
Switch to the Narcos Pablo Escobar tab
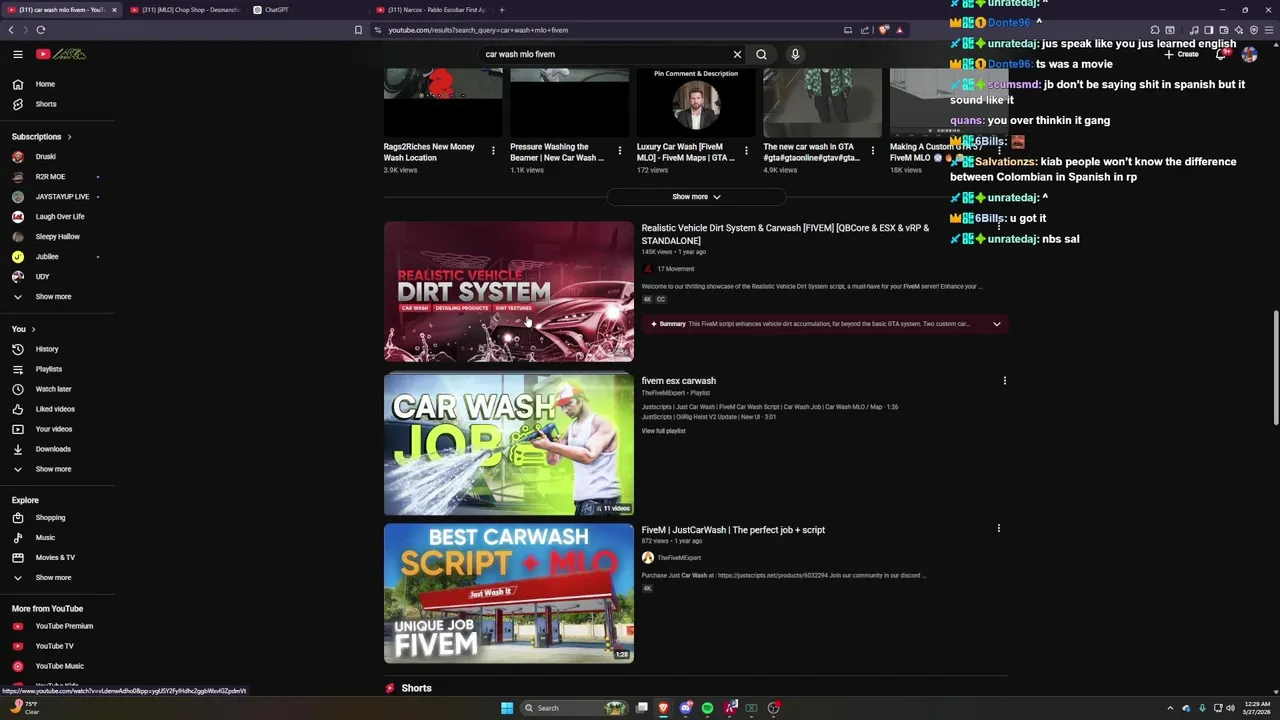pyautogui.click(x=432, y=10)
